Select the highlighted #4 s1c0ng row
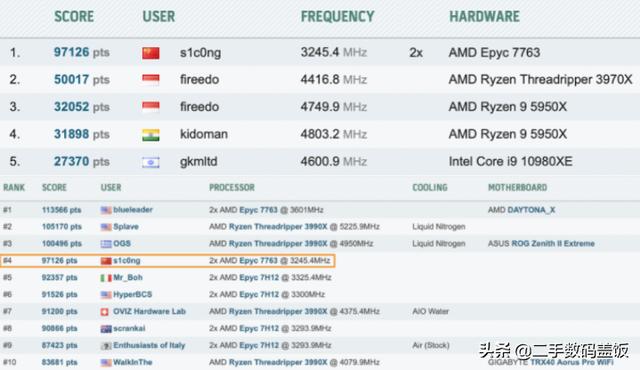This screenshot has height=370, width=640. click(168, 261)
